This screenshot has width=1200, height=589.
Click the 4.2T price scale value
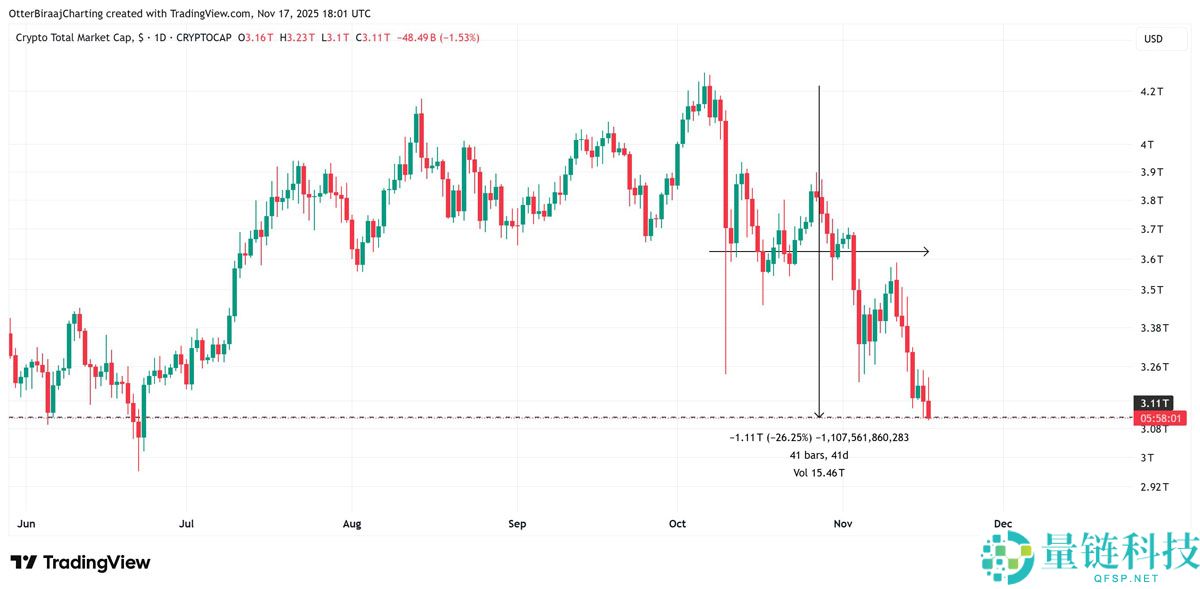1150,90
